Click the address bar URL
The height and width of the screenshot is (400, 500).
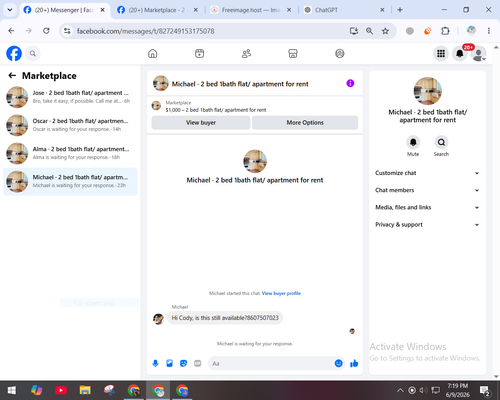pyautogui.click(x=145, y=31)
